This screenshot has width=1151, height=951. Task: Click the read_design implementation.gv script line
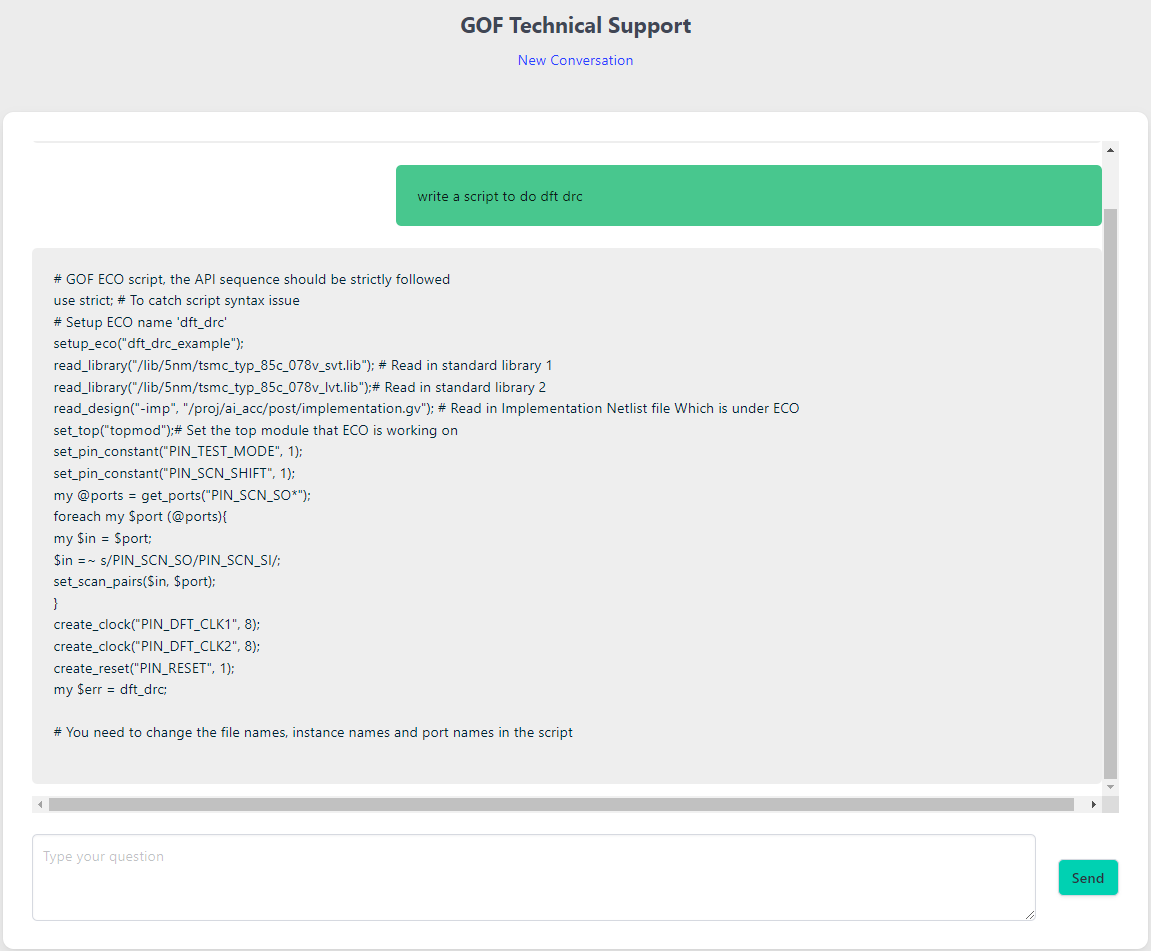click(426, 408)
